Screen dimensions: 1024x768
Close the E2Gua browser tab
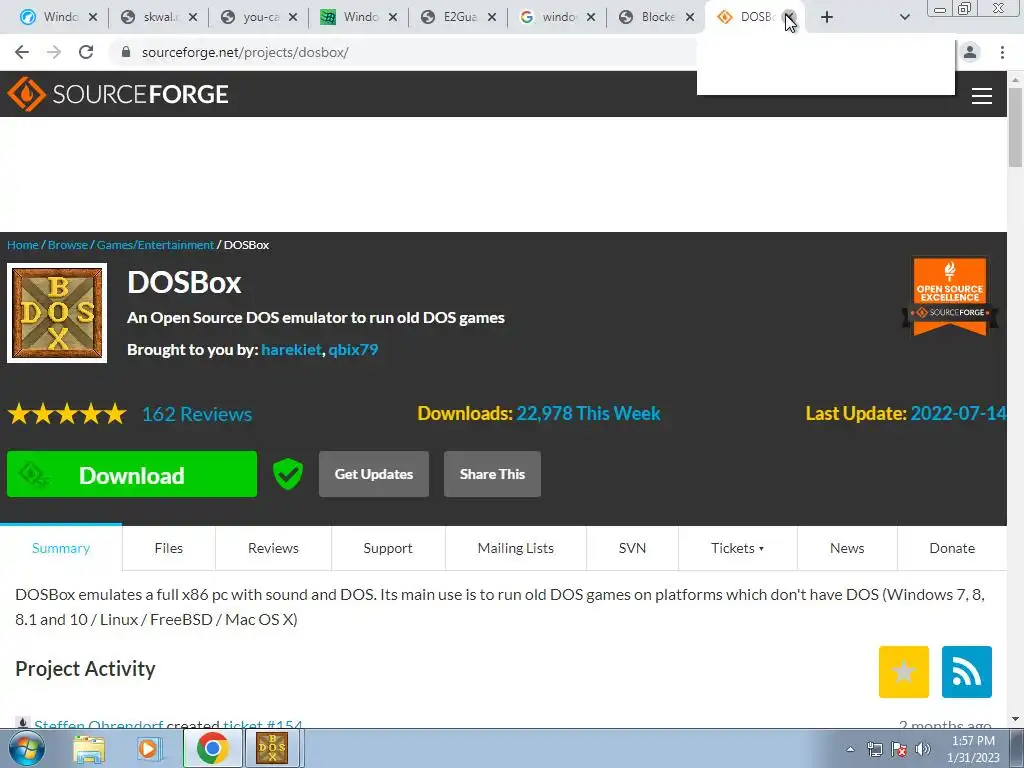[492, 17]
